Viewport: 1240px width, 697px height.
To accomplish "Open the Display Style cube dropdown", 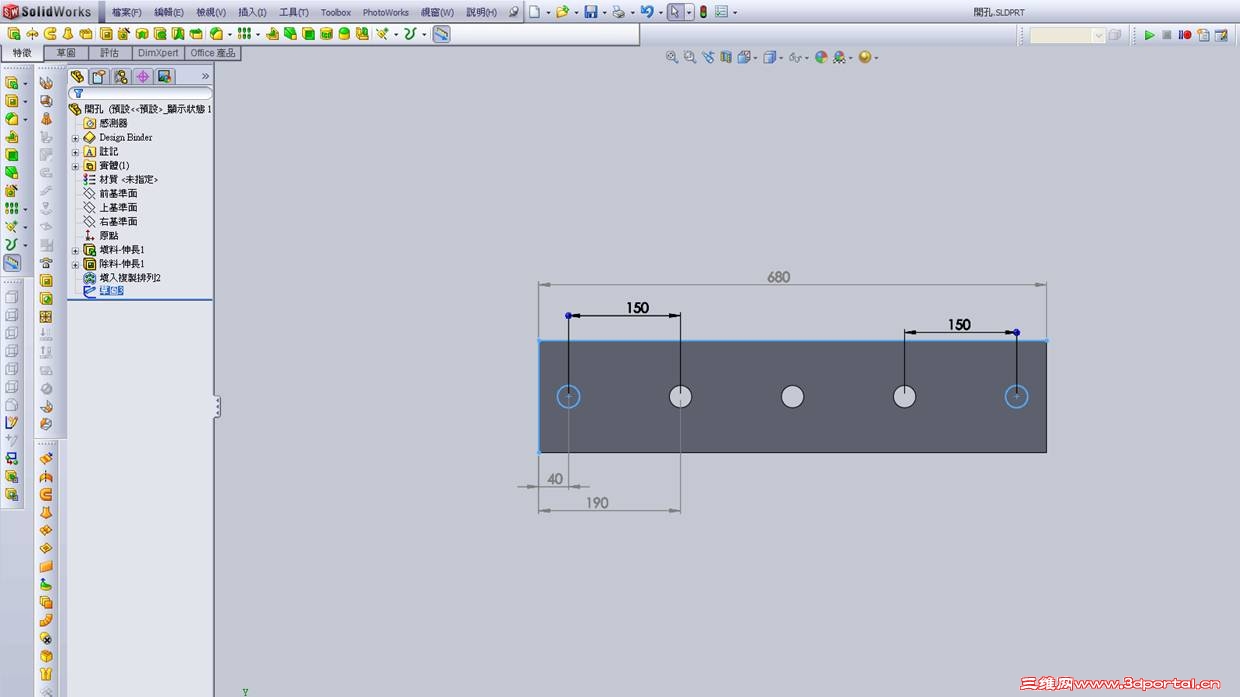I will click(773, 57).
